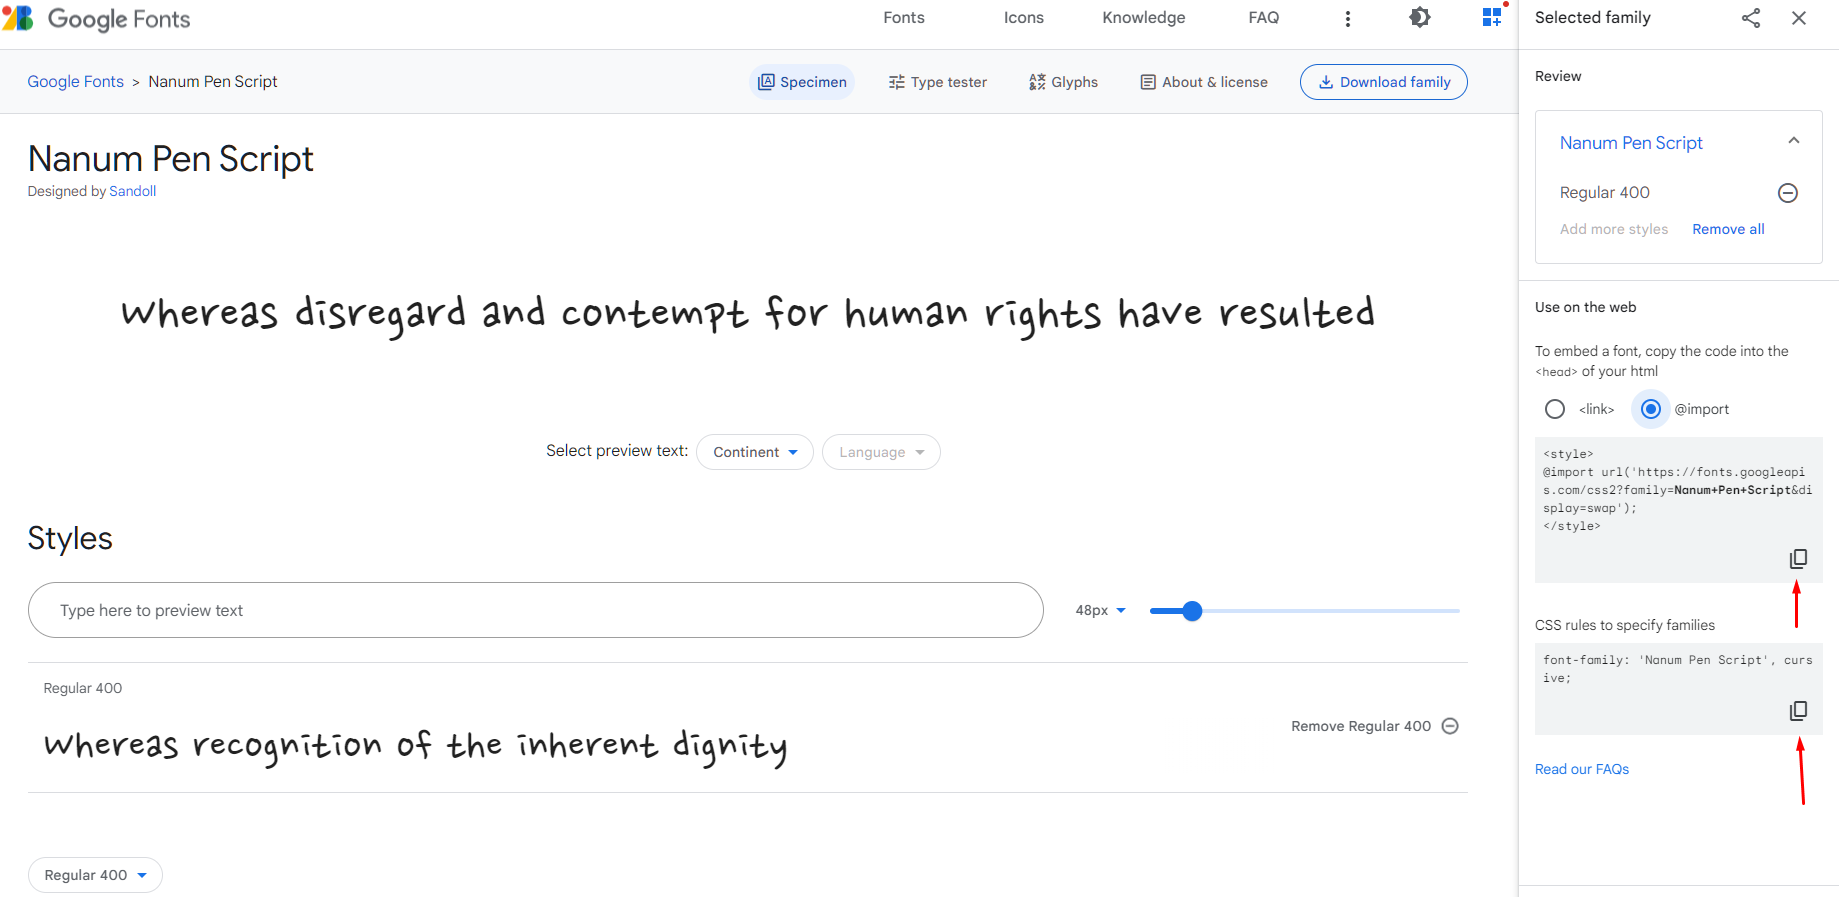Click the 'Regular 400' label above the sample
This screenshot has width=1839, height=897.
83,688
